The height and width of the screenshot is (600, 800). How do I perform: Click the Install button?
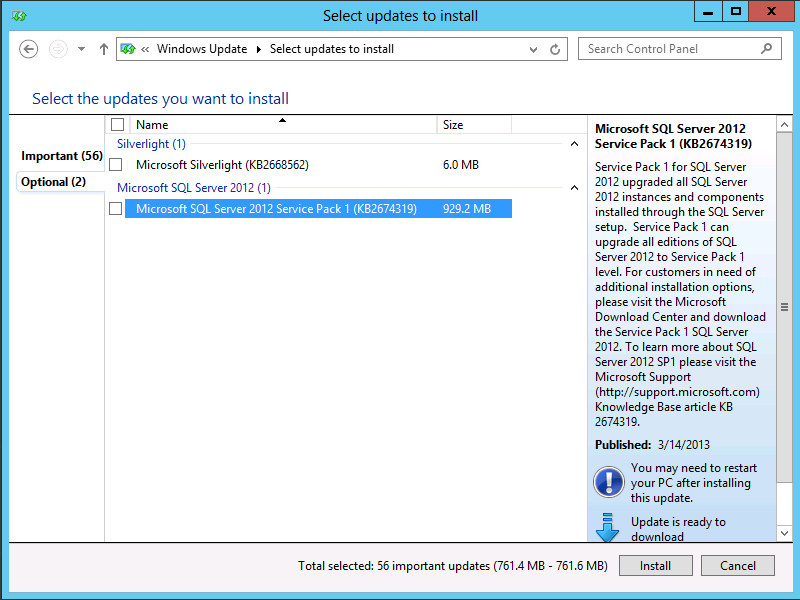coord(656,566)
